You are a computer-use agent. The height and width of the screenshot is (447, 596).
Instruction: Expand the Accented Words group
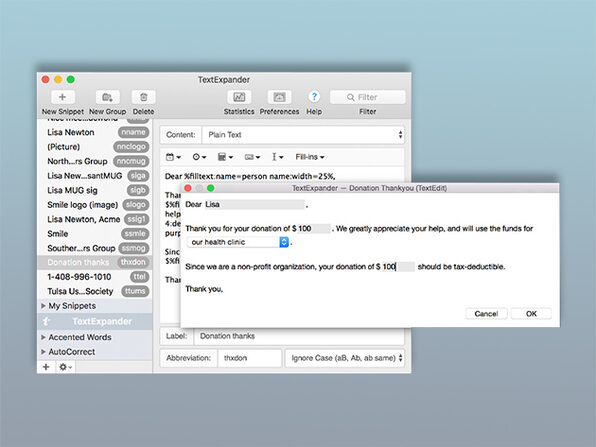tap(43, 337)
